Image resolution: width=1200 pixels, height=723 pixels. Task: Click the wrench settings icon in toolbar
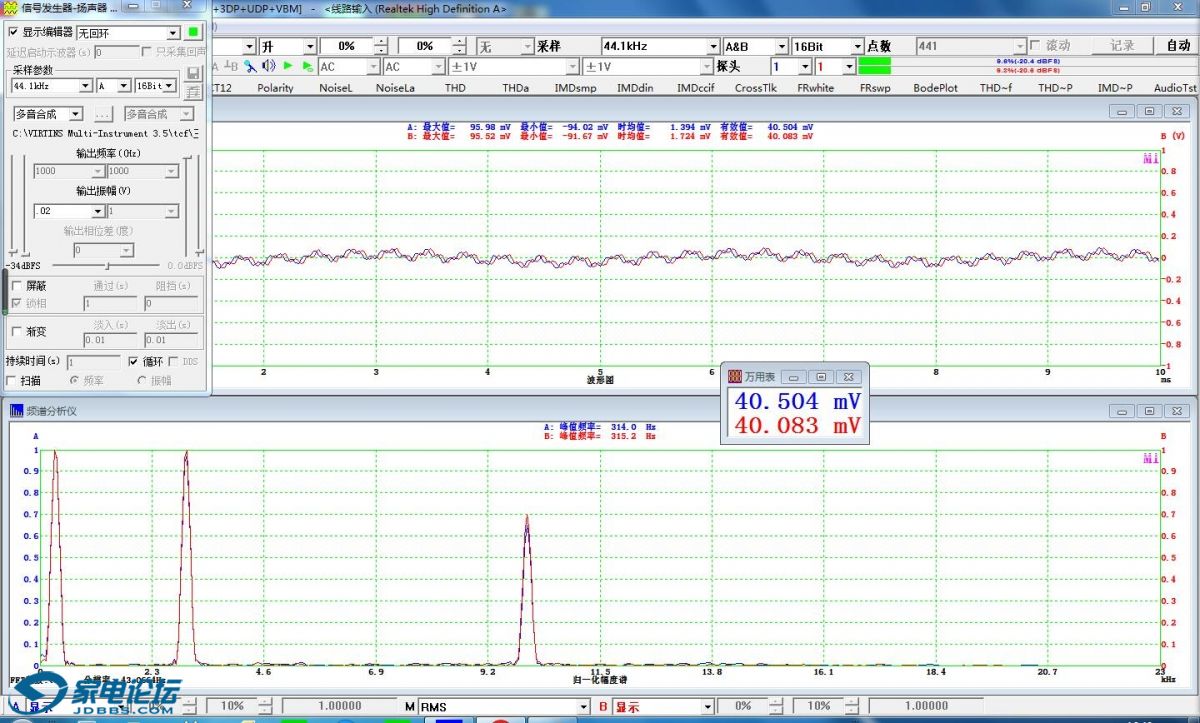tap(249, 66)
